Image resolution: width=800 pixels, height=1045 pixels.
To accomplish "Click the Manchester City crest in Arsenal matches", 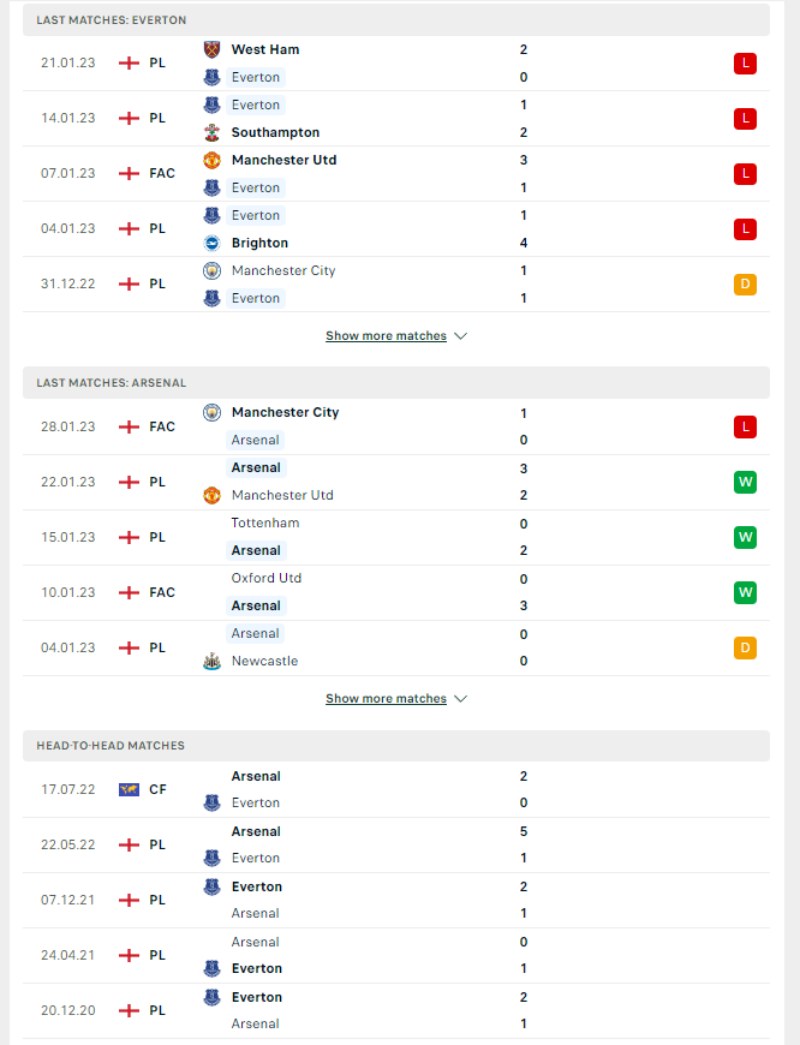I will point(212,413).
